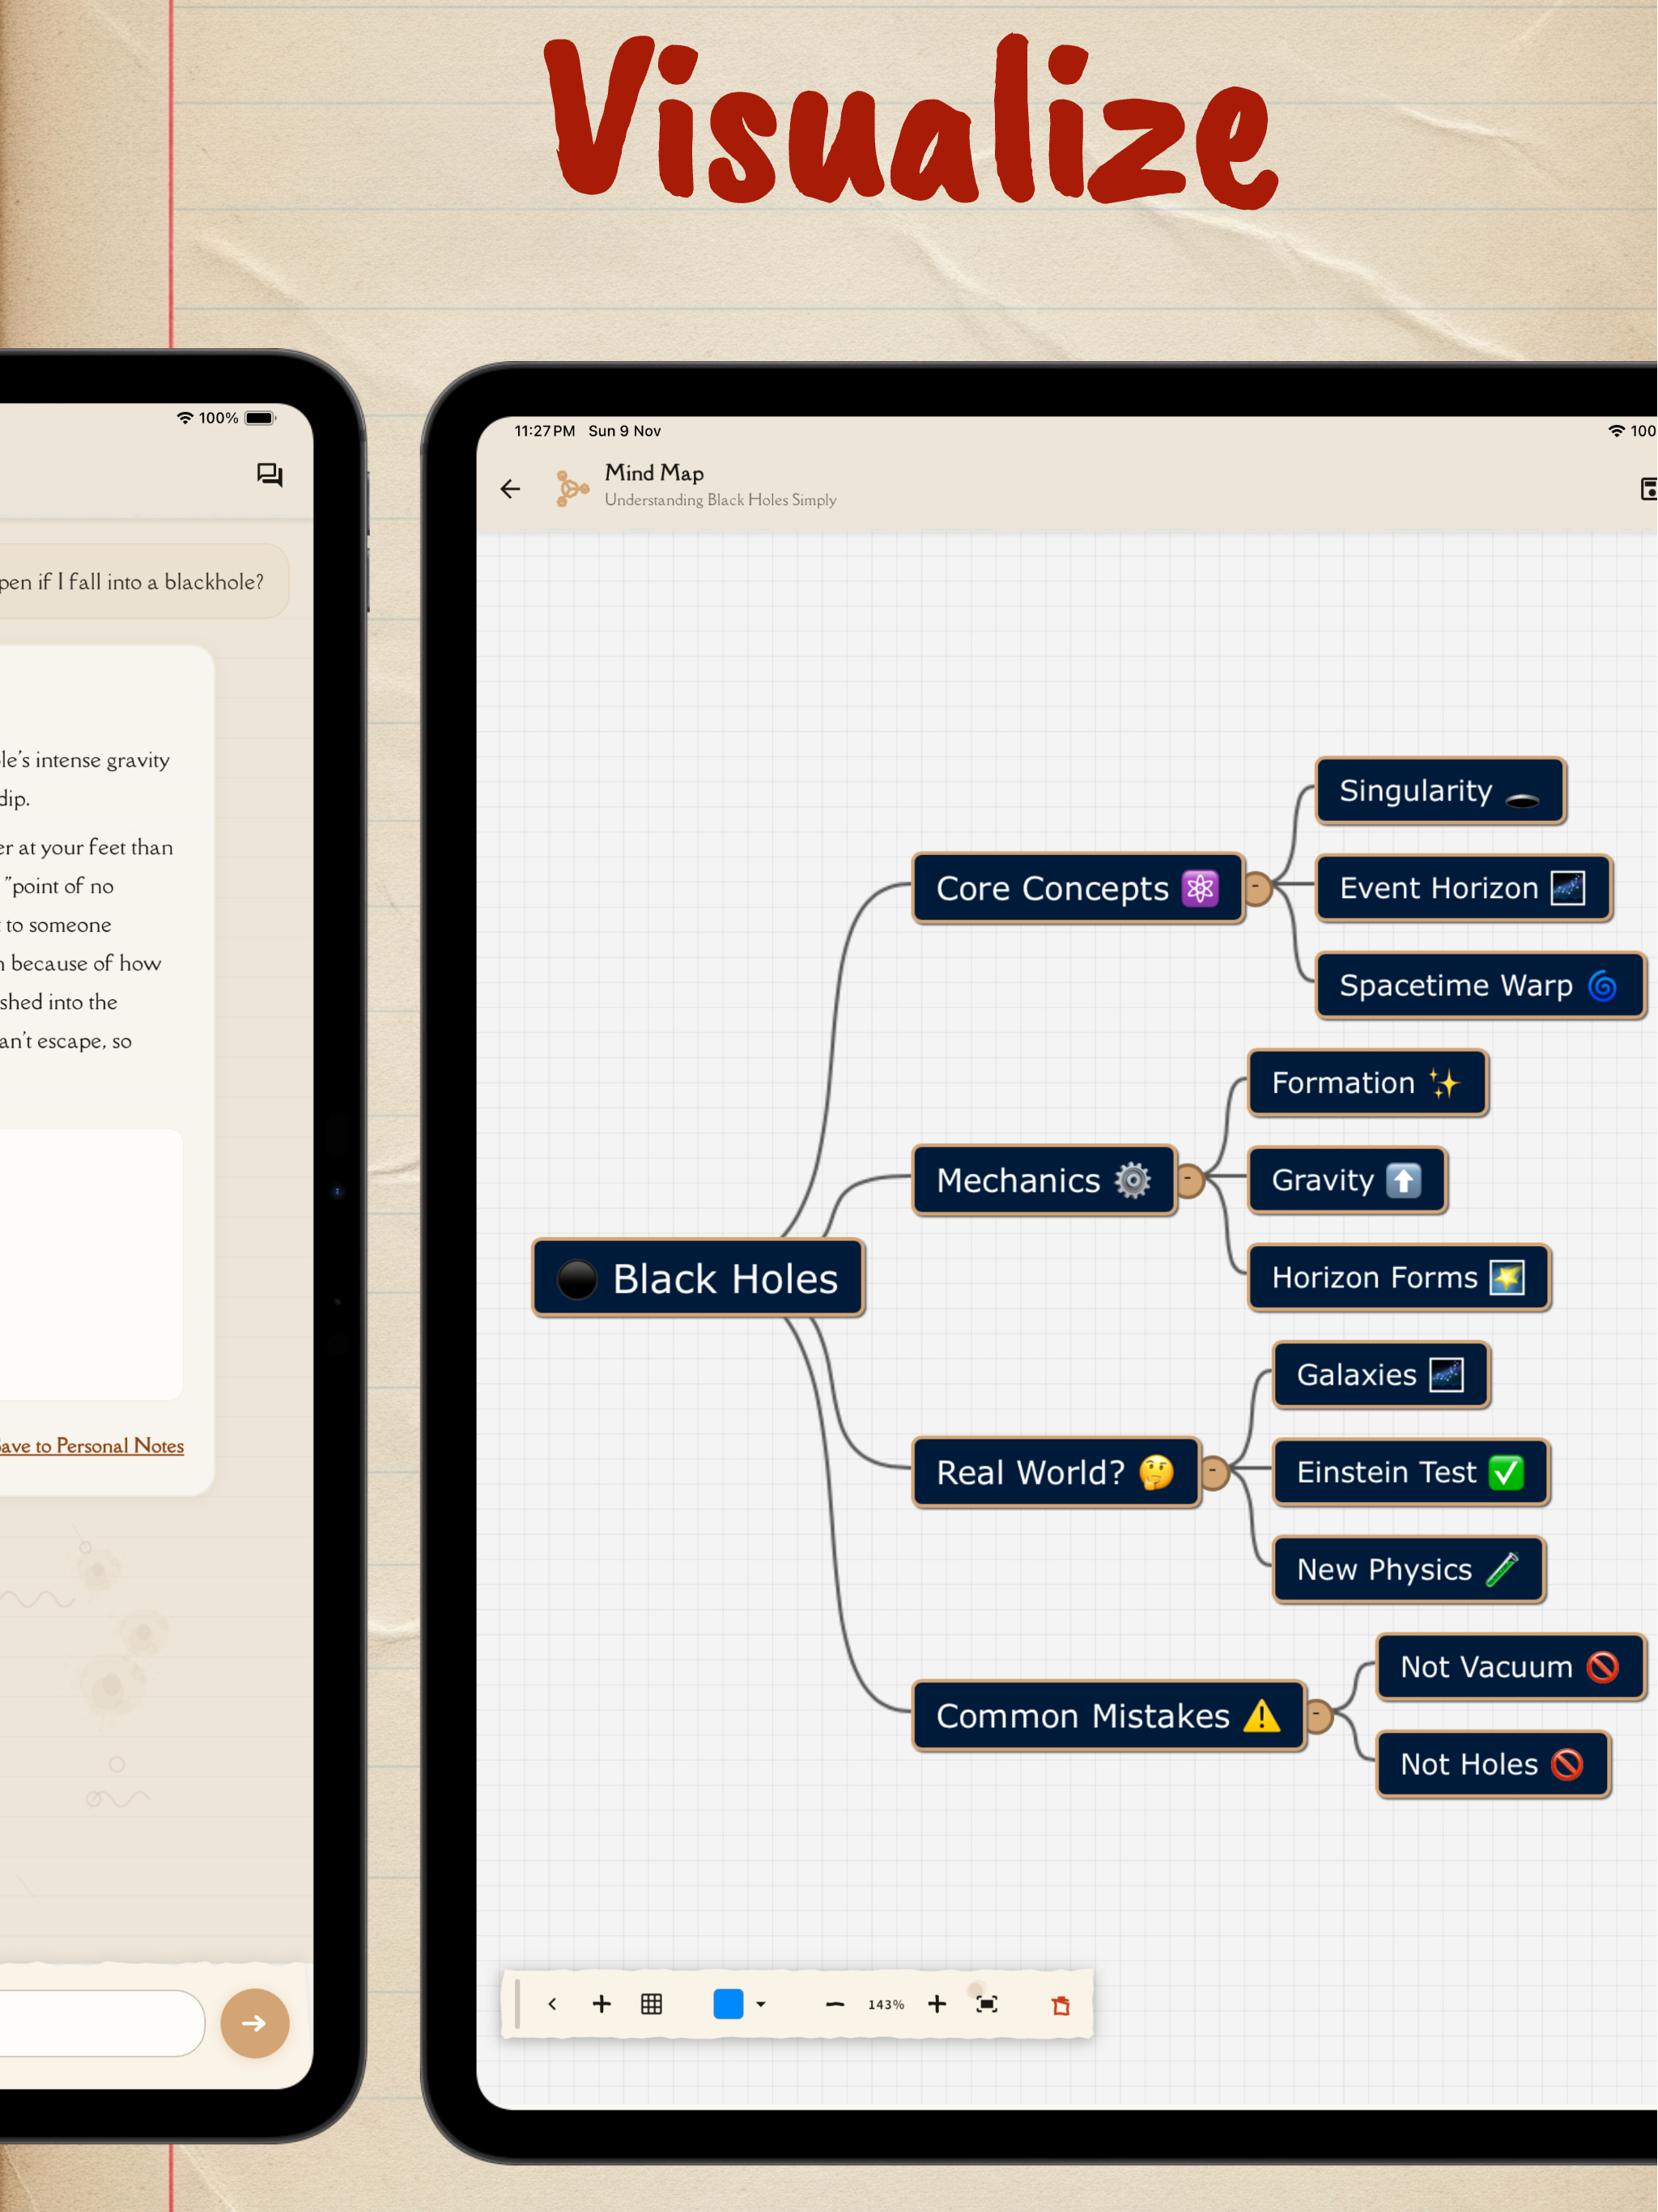Delete node using the red trash icon
Screen dimensions: 1658x2212
(x=1061, y=2005)
